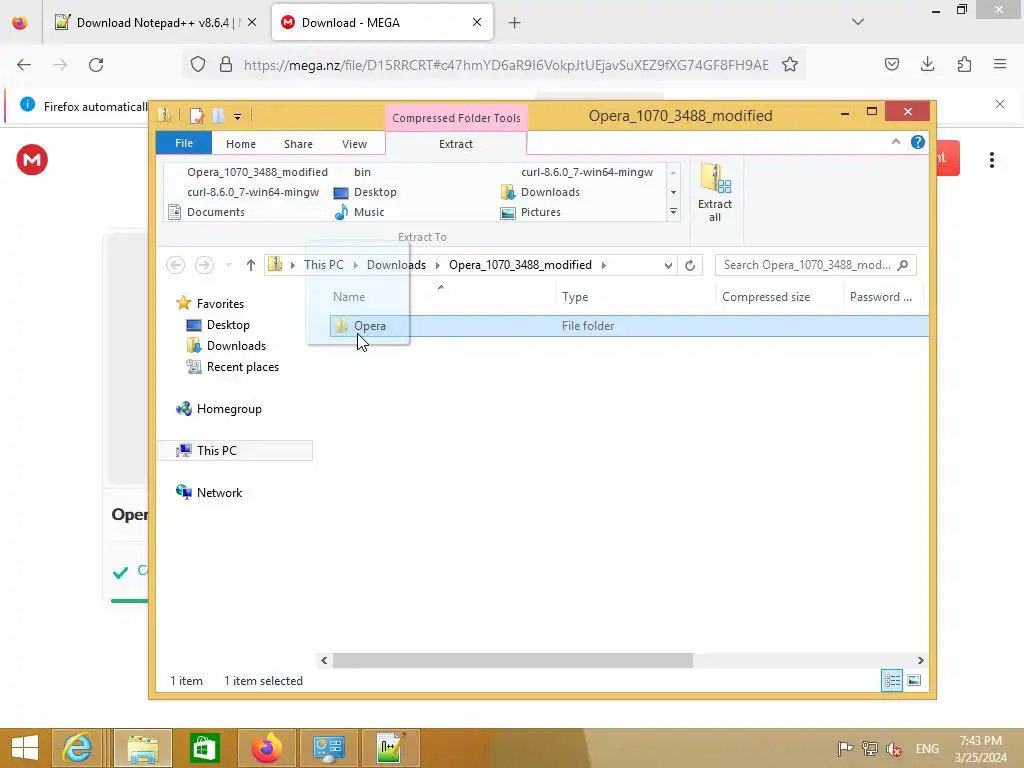Bookmark this page with the star icon
Screen dimensions: 1024x768
pyautogui.click(x=790, y=64)
